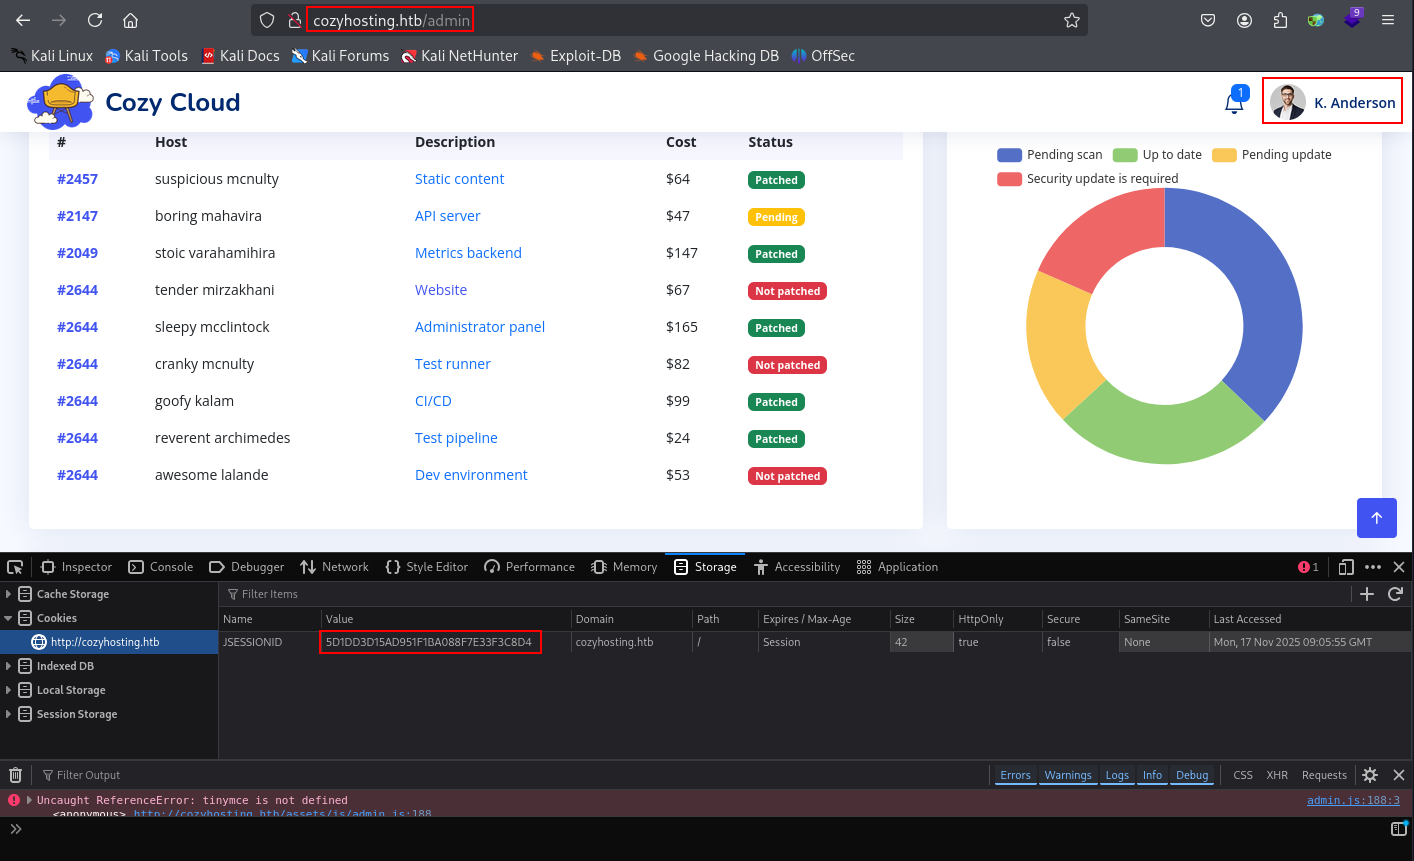Toggle Up to date legend swatch

tap(1125, 155)
